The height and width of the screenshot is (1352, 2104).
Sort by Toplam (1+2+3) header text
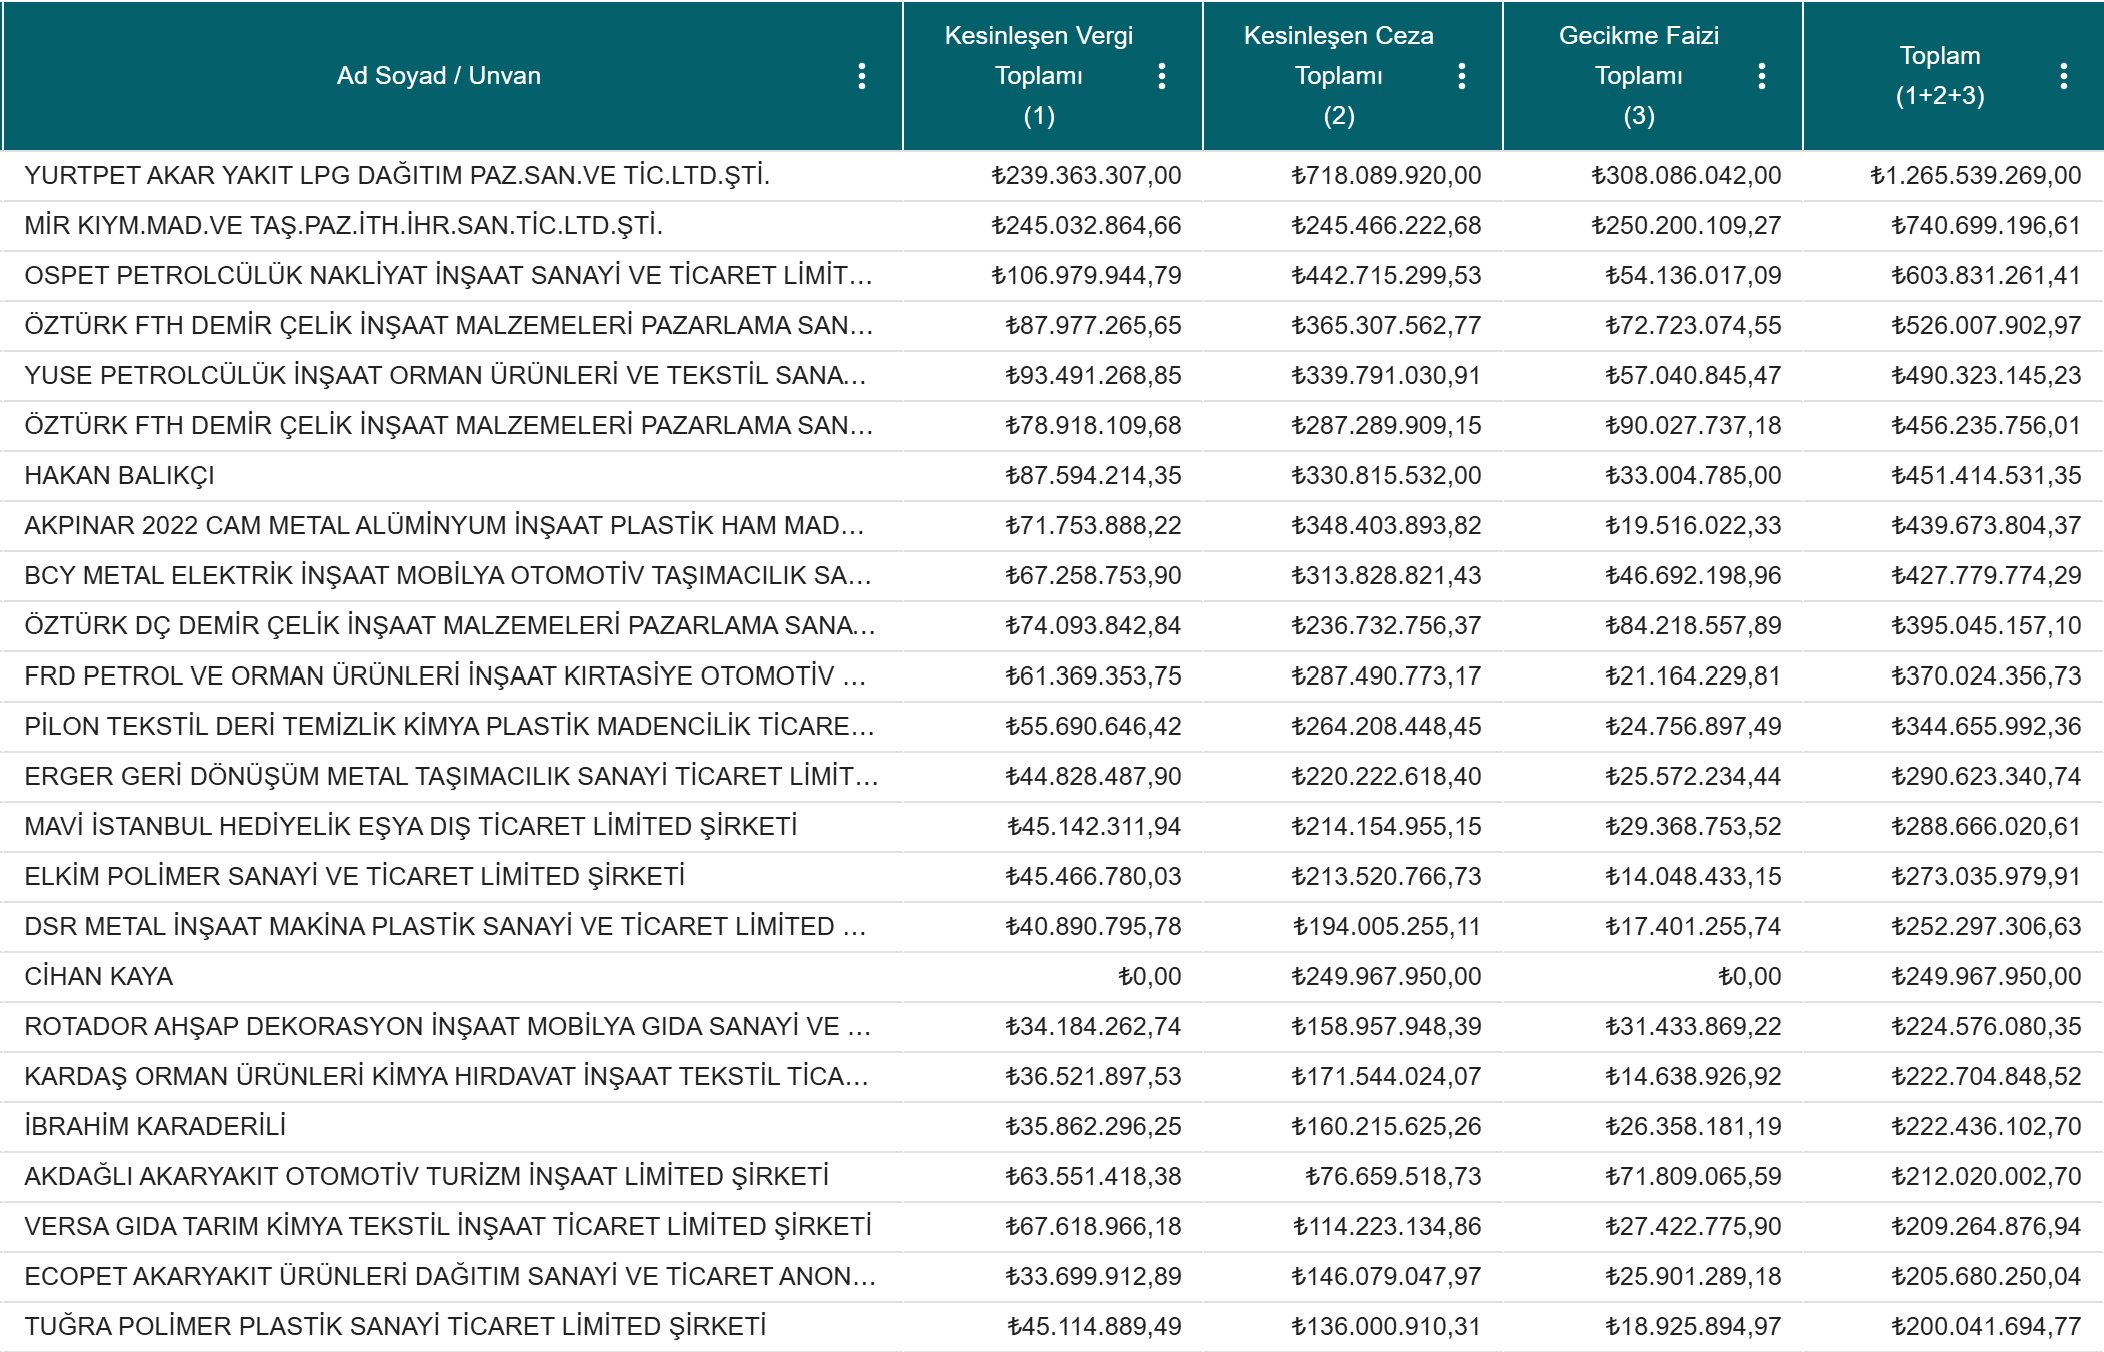pyautogui.click(x=1939, y=76)
